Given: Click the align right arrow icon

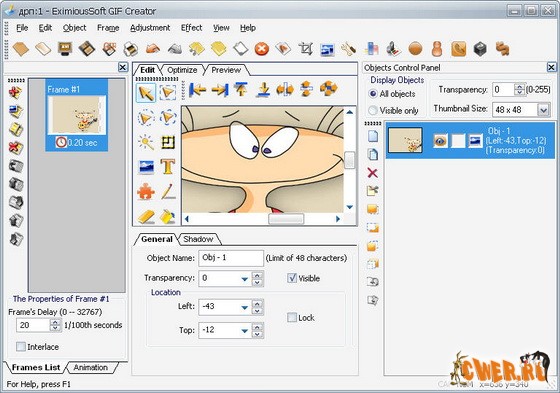Looking at the screenshot, I should tap(220, 89).
